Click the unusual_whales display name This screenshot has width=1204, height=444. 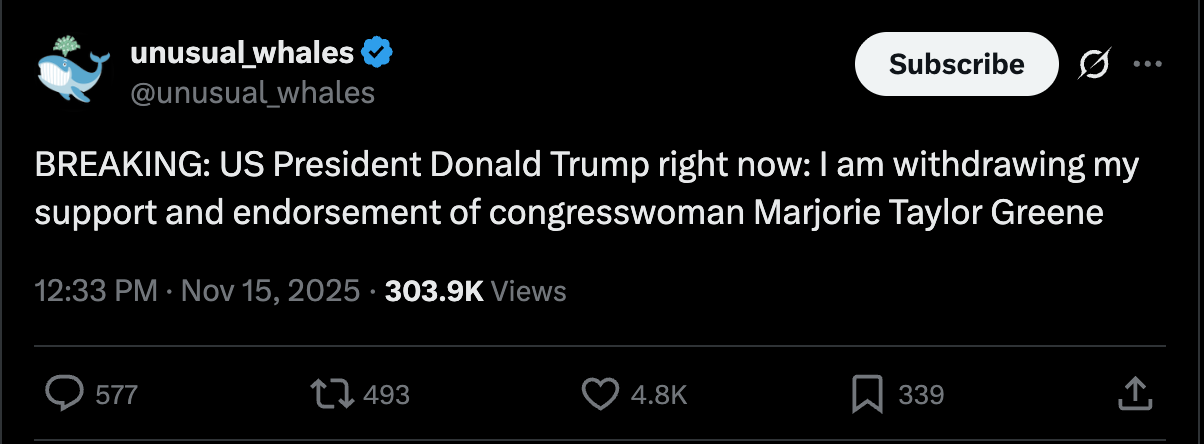242,52
